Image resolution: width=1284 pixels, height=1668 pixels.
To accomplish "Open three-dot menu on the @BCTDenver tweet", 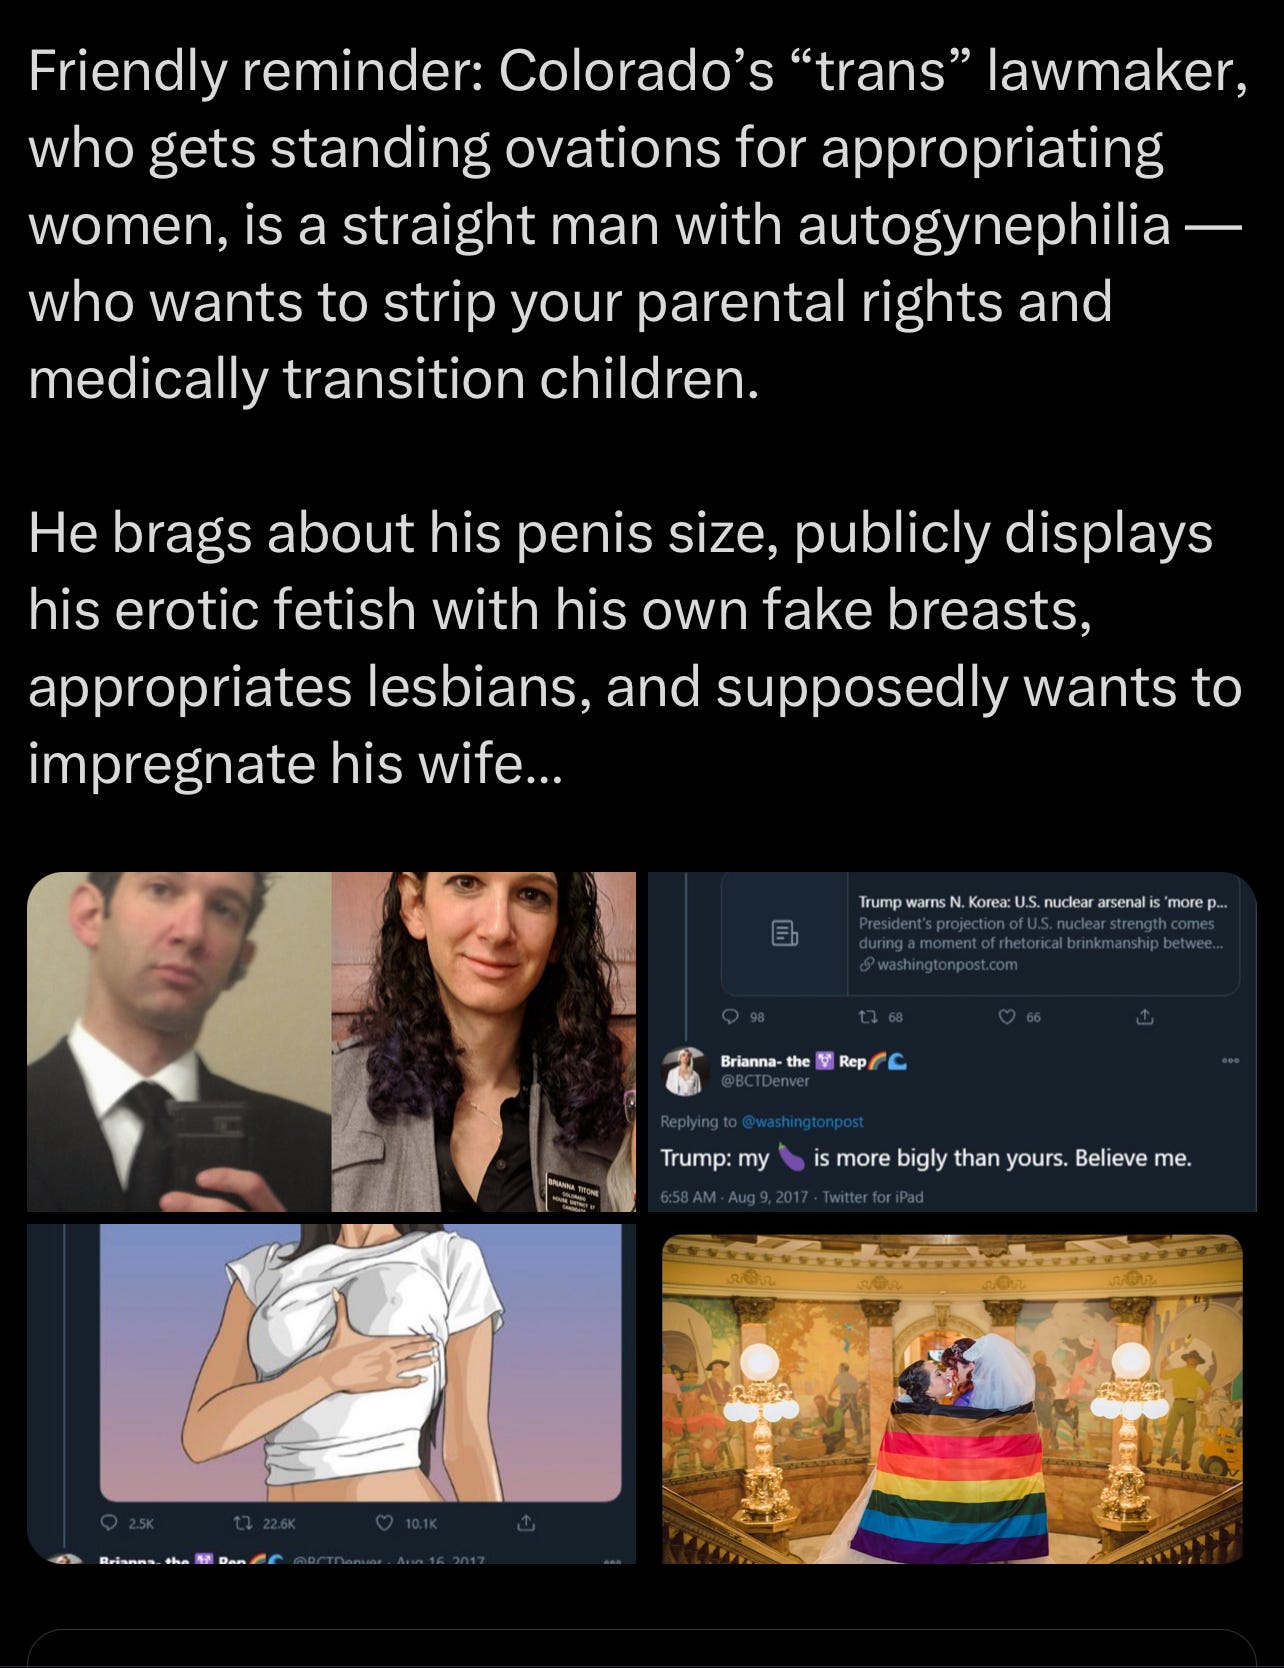I will [1230, 1061].
